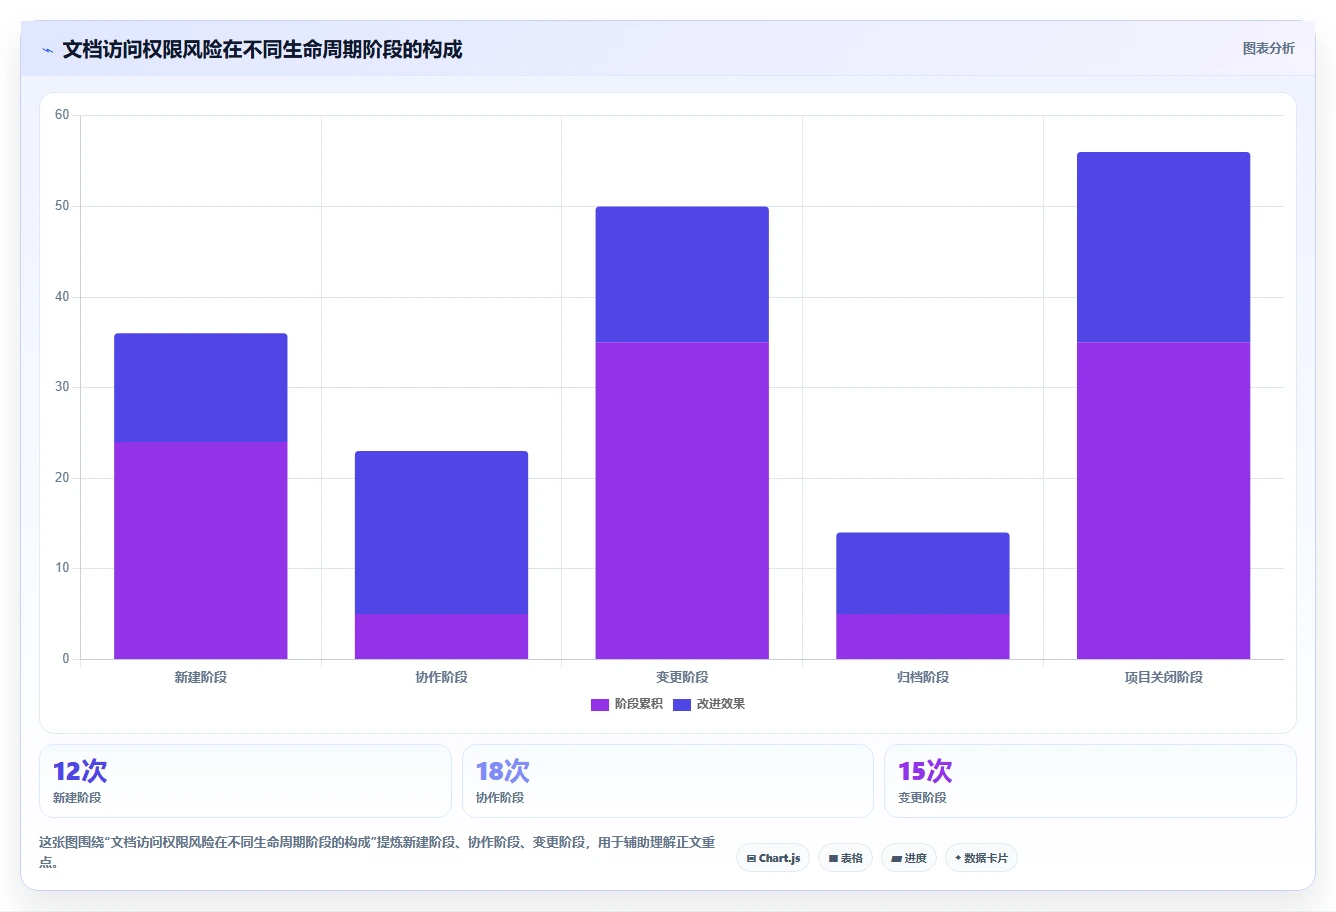Click the purple segment of the 归档阶段 bar
This screenshot has height=912, width=1336.
click(x=923, y=636)
